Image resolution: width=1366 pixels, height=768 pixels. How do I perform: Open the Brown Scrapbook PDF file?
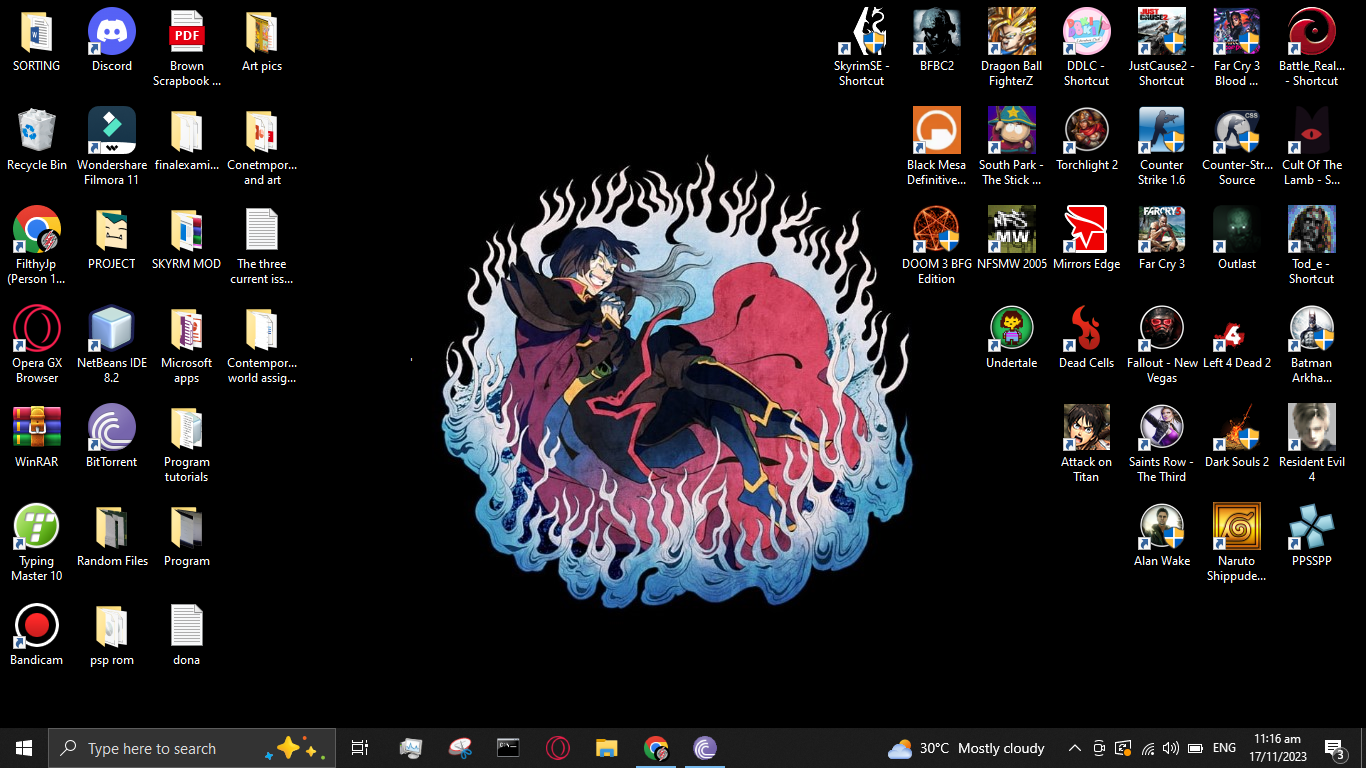(x=187, y=47)
